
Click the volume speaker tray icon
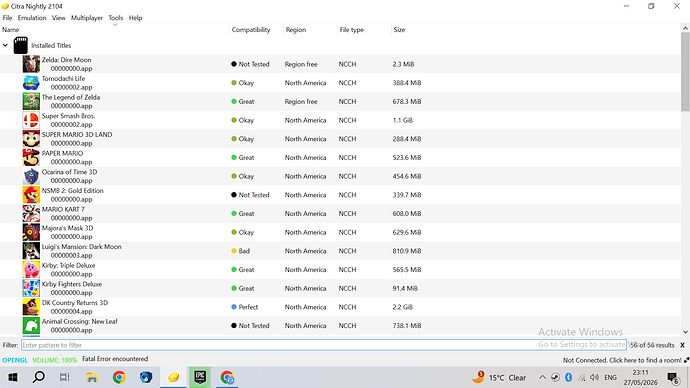coord(595,377)
